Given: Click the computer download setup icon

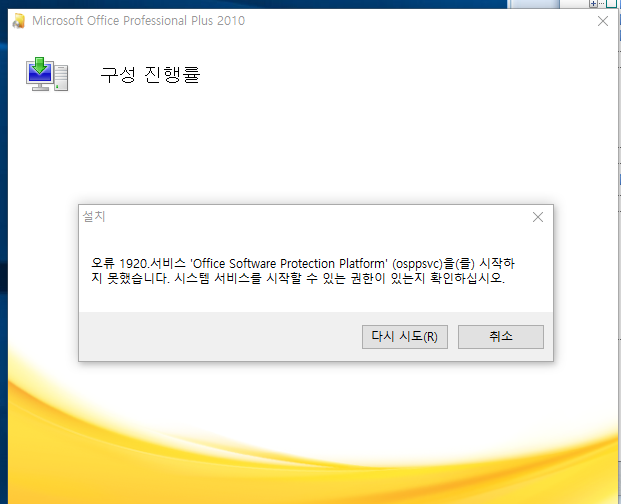Looking at the screenshot, I should (47, 74).
